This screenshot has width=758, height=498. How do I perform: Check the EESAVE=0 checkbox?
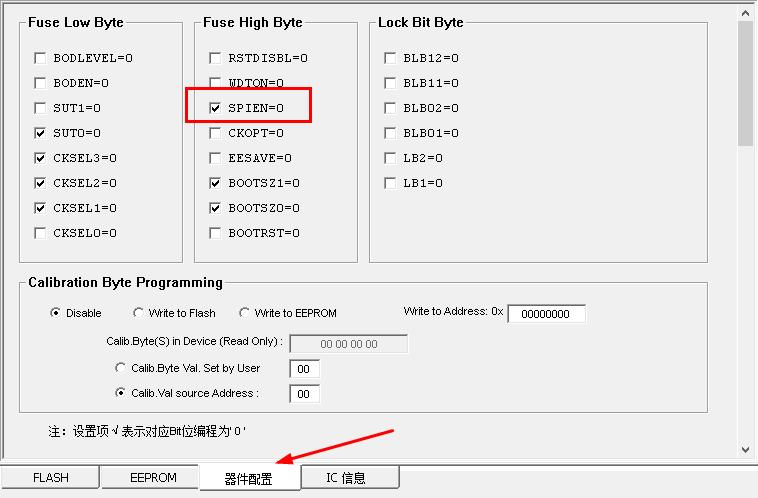pyautogui.click(x=216, y=158)
